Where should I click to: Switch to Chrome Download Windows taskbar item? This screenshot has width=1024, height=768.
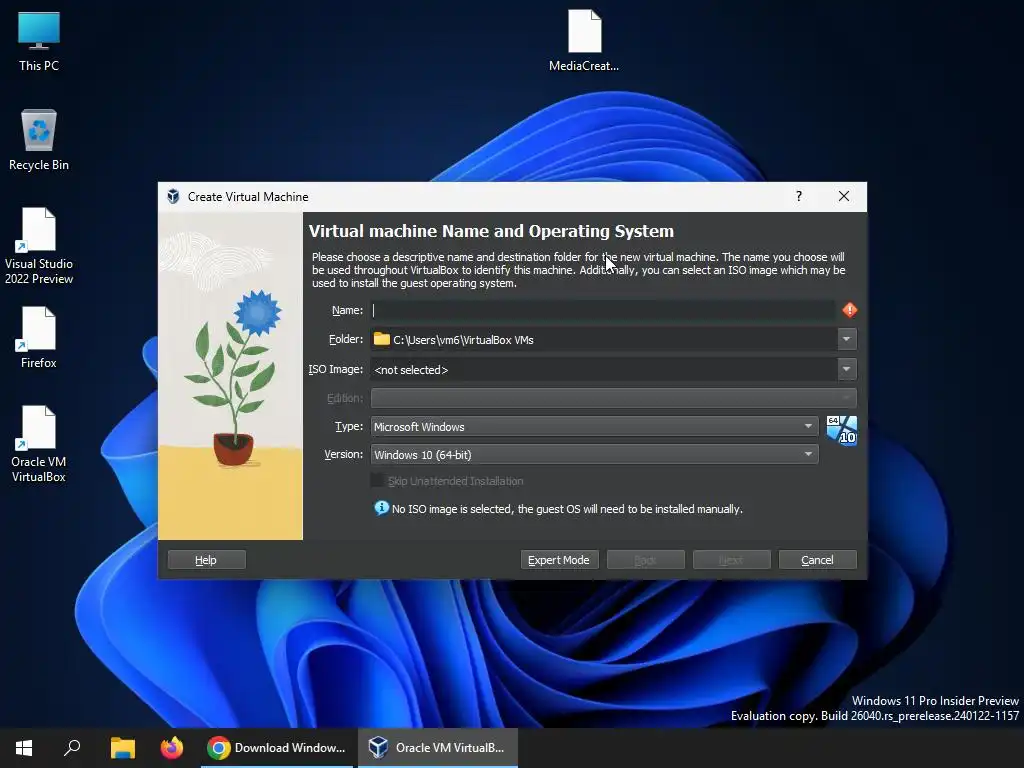tap(277, 748)
